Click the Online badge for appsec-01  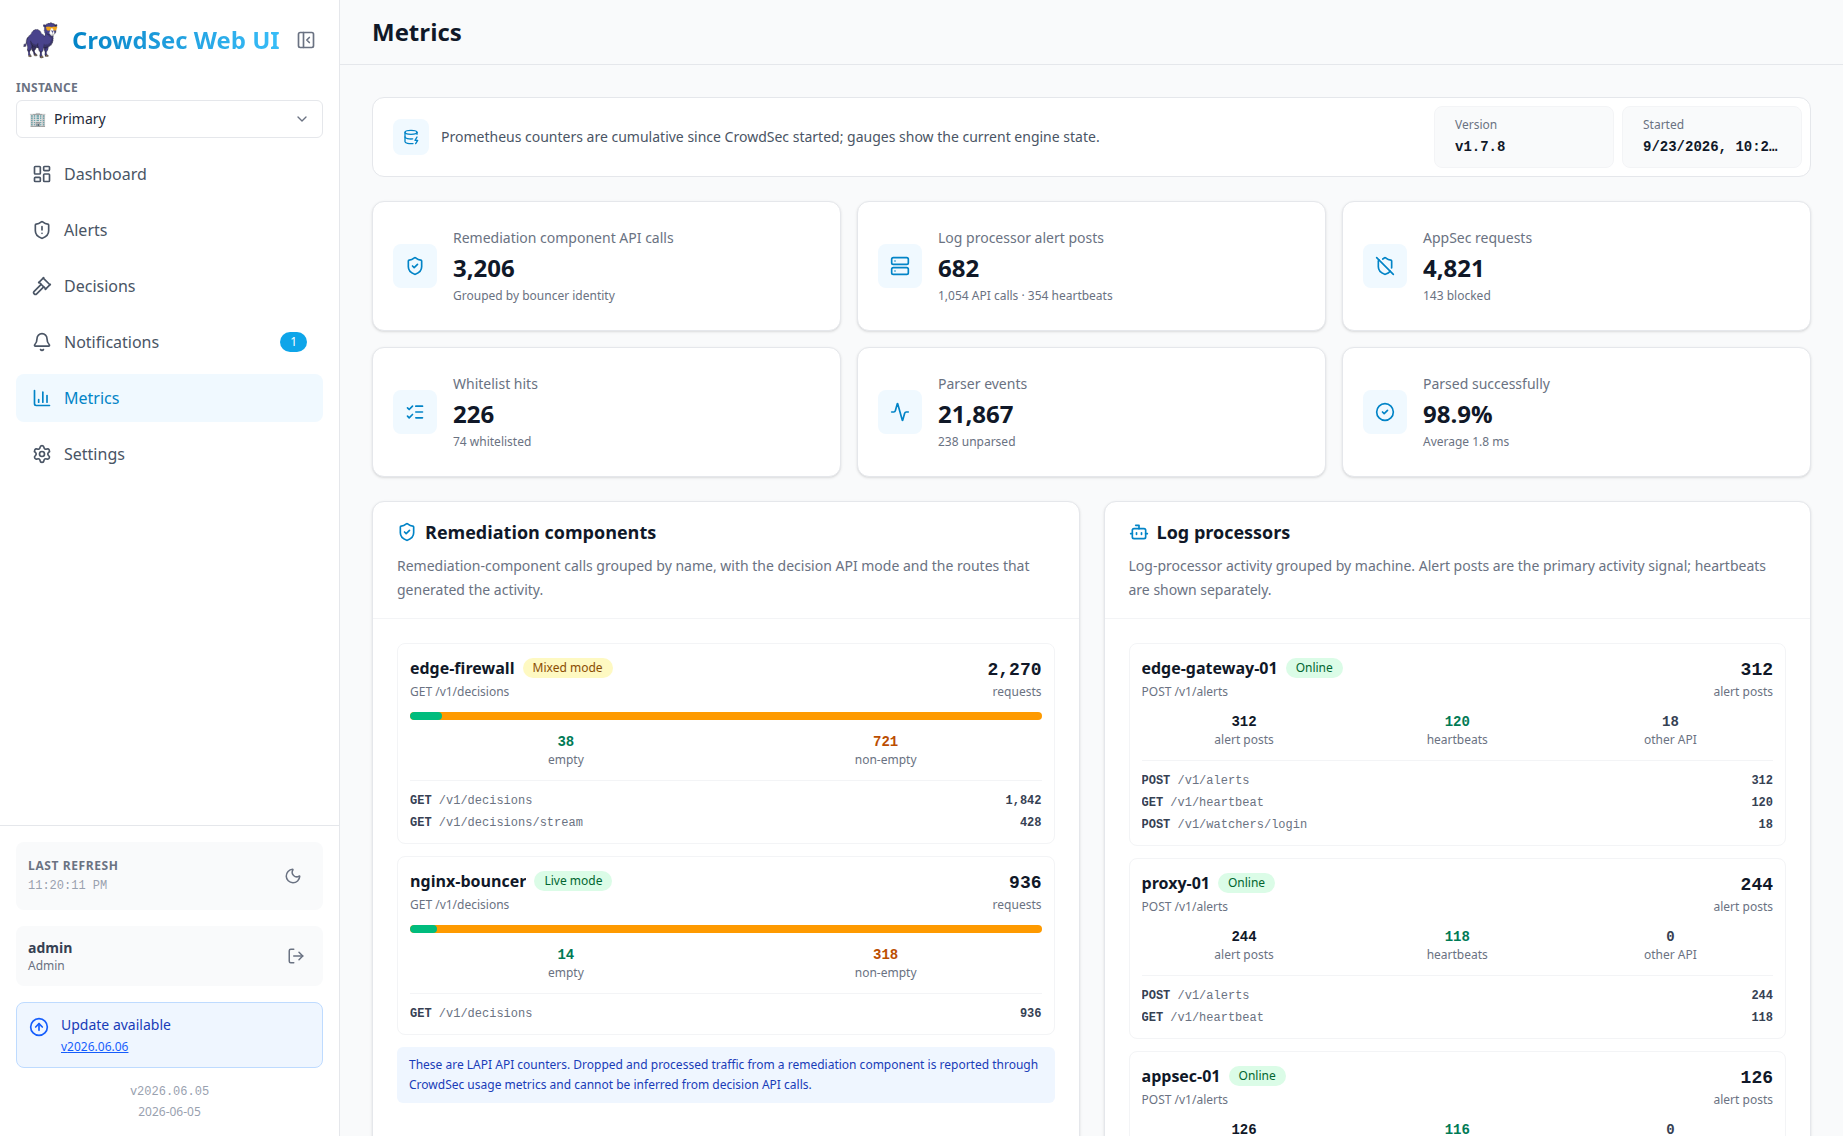tap(1257, 1076)
